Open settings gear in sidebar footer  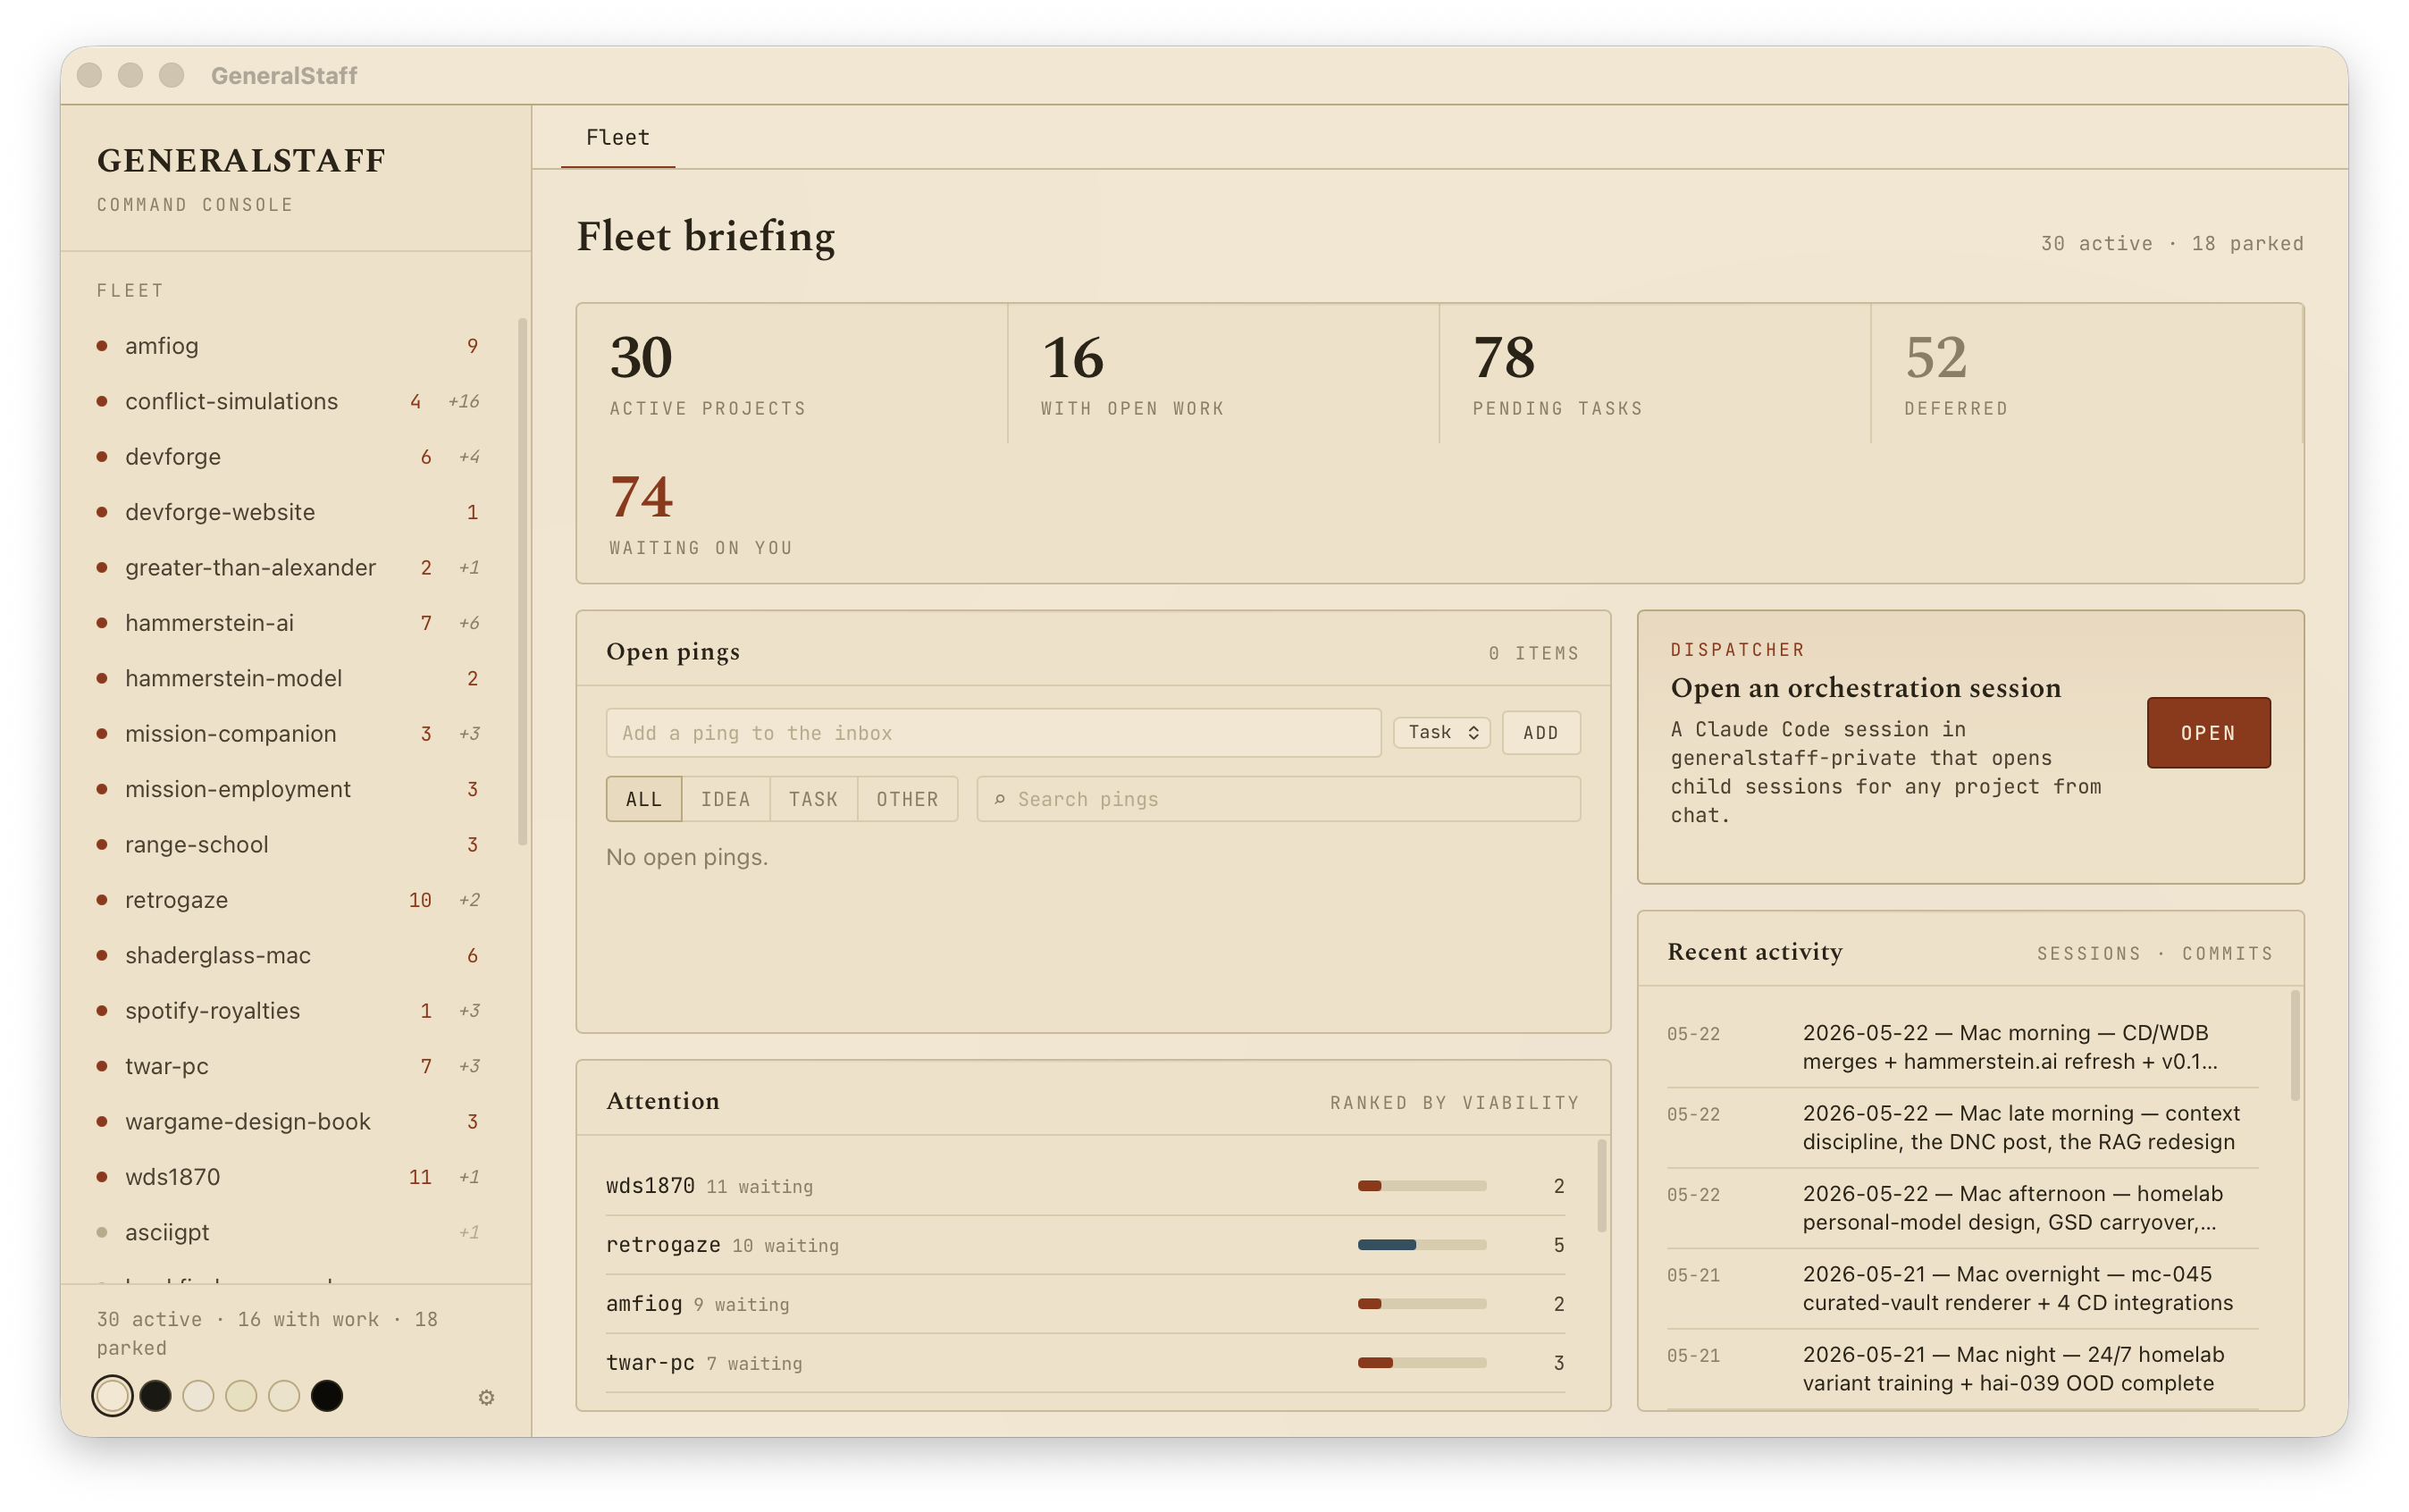pyautogui.click(x=486, y=1397)
